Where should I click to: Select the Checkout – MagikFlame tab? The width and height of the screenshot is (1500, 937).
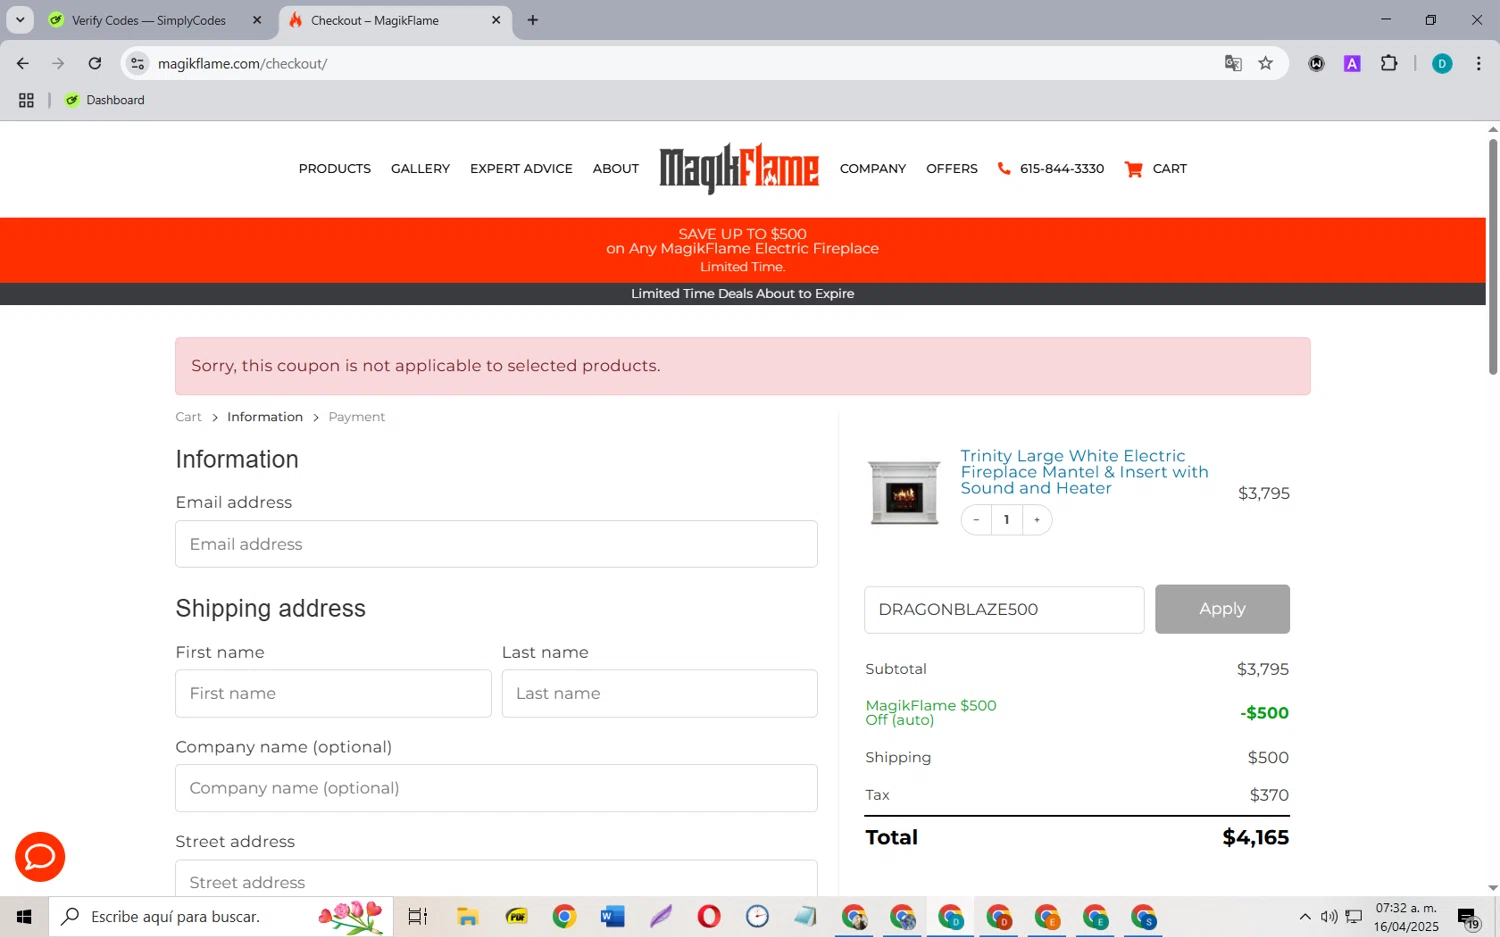pyautogui.click(x=375, y=20)
